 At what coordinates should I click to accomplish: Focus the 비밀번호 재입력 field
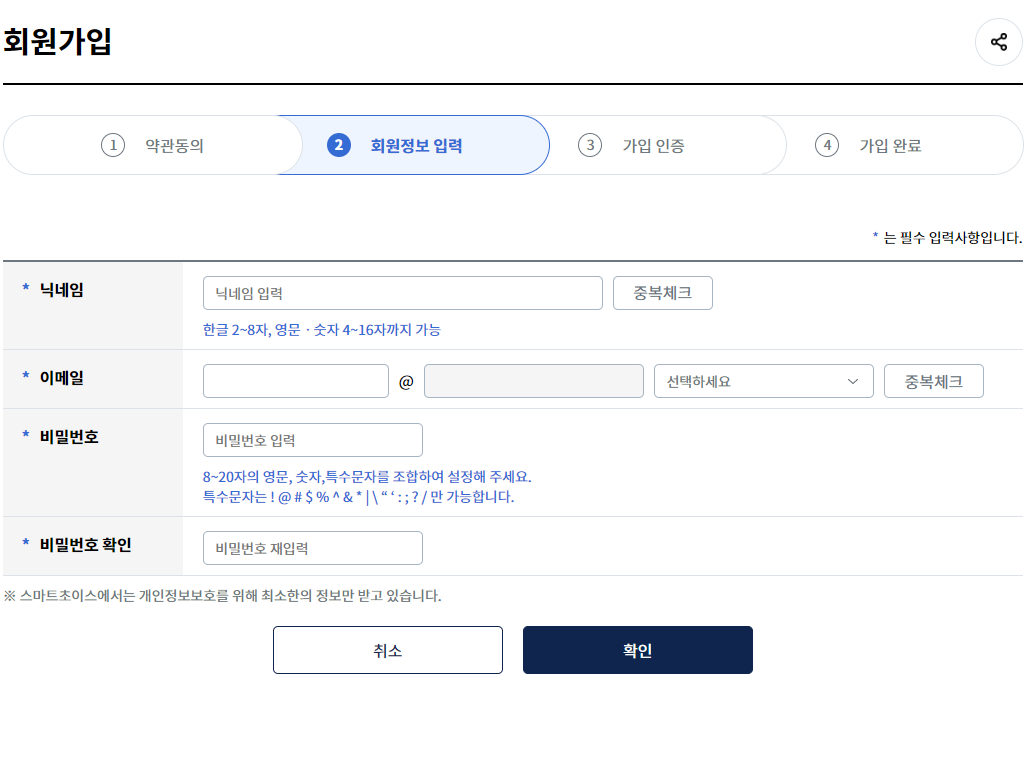point(313,548)
